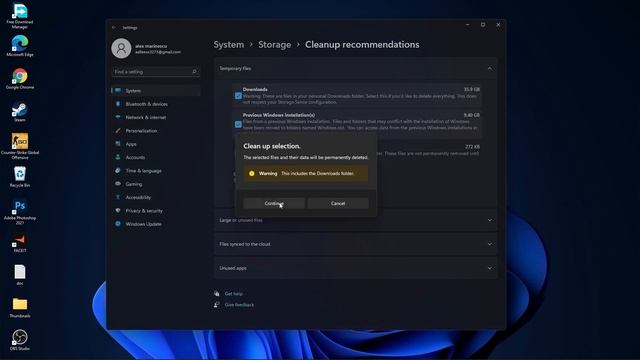640x360 pixels.
Task: Open Gaming settings
Action: click(156, 184)
